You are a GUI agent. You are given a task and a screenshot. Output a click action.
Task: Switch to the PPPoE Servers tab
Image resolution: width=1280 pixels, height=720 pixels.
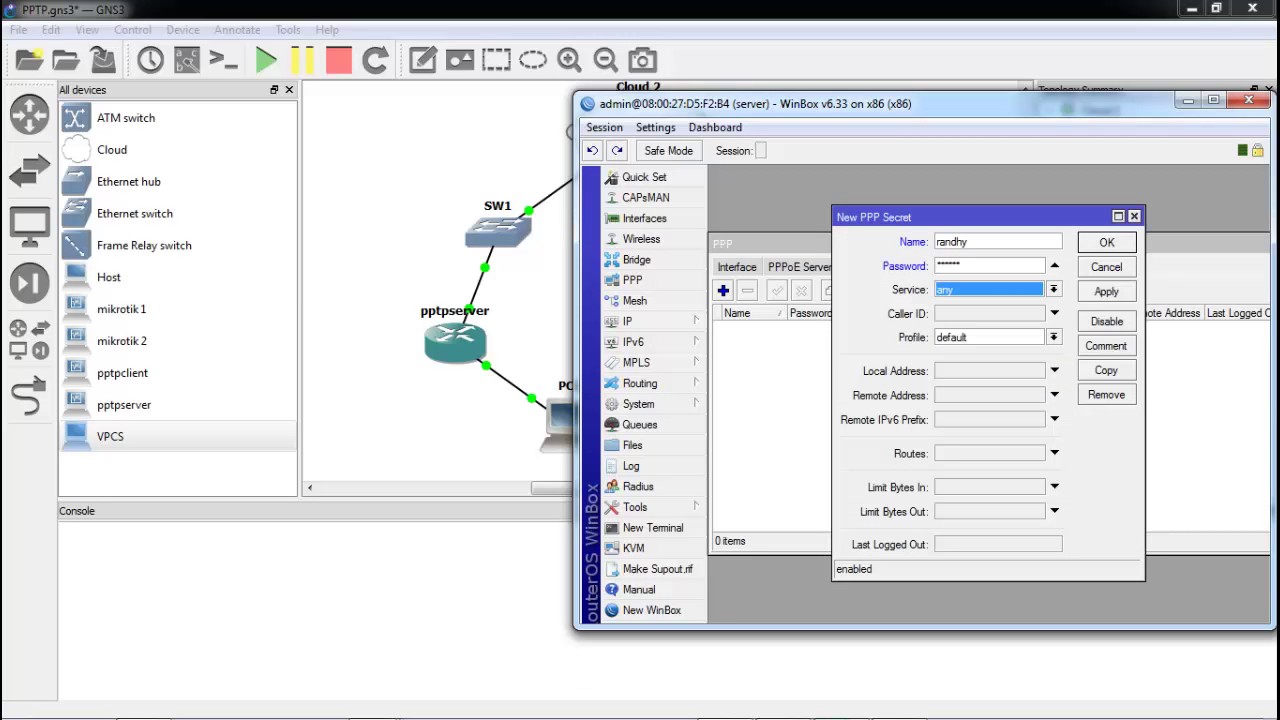click(x=800, y=267)
